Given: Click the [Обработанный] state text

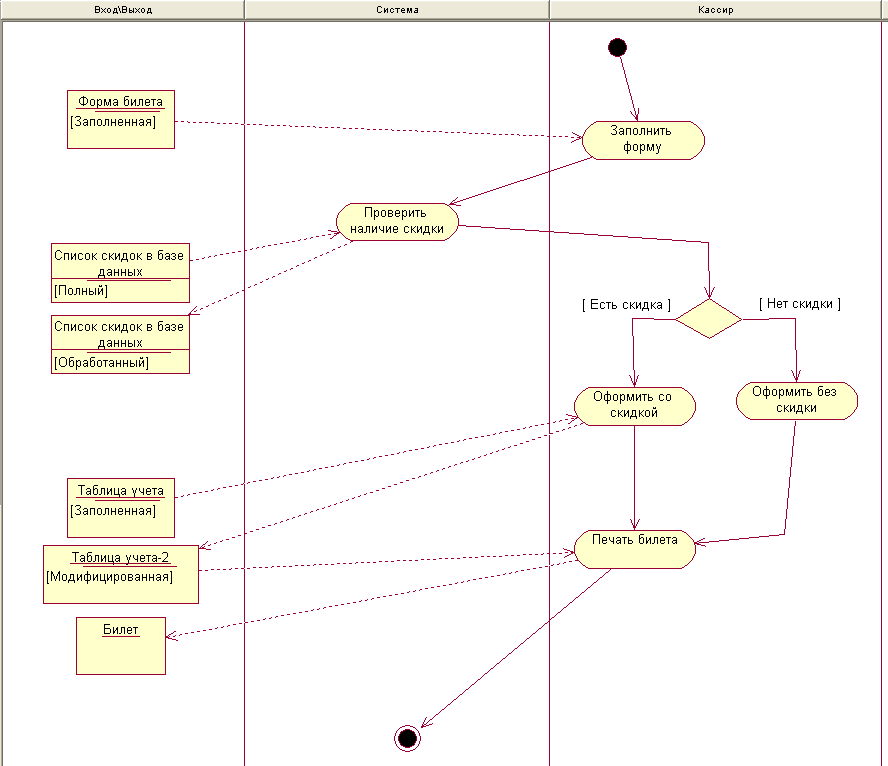Looking at the screenshot, I should (x=101, y=362).
